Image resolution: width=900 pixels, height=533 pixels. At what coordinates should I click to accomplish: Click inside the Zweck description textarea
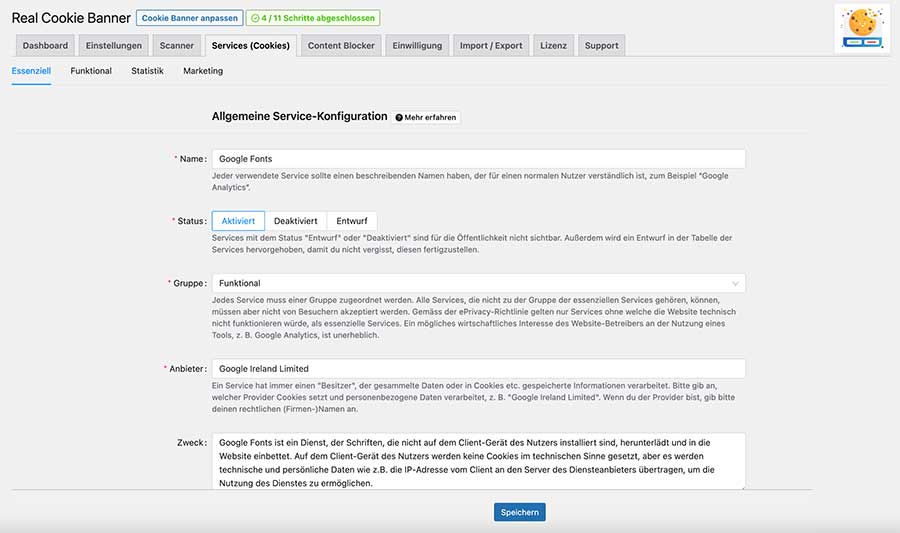pyautogui.click(x=478, y=461)
